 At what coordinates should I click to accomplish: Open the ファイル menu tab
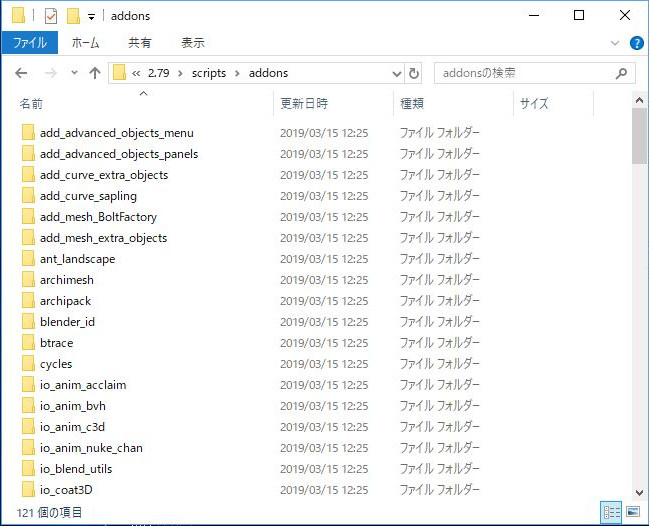[x=29, y=43]
